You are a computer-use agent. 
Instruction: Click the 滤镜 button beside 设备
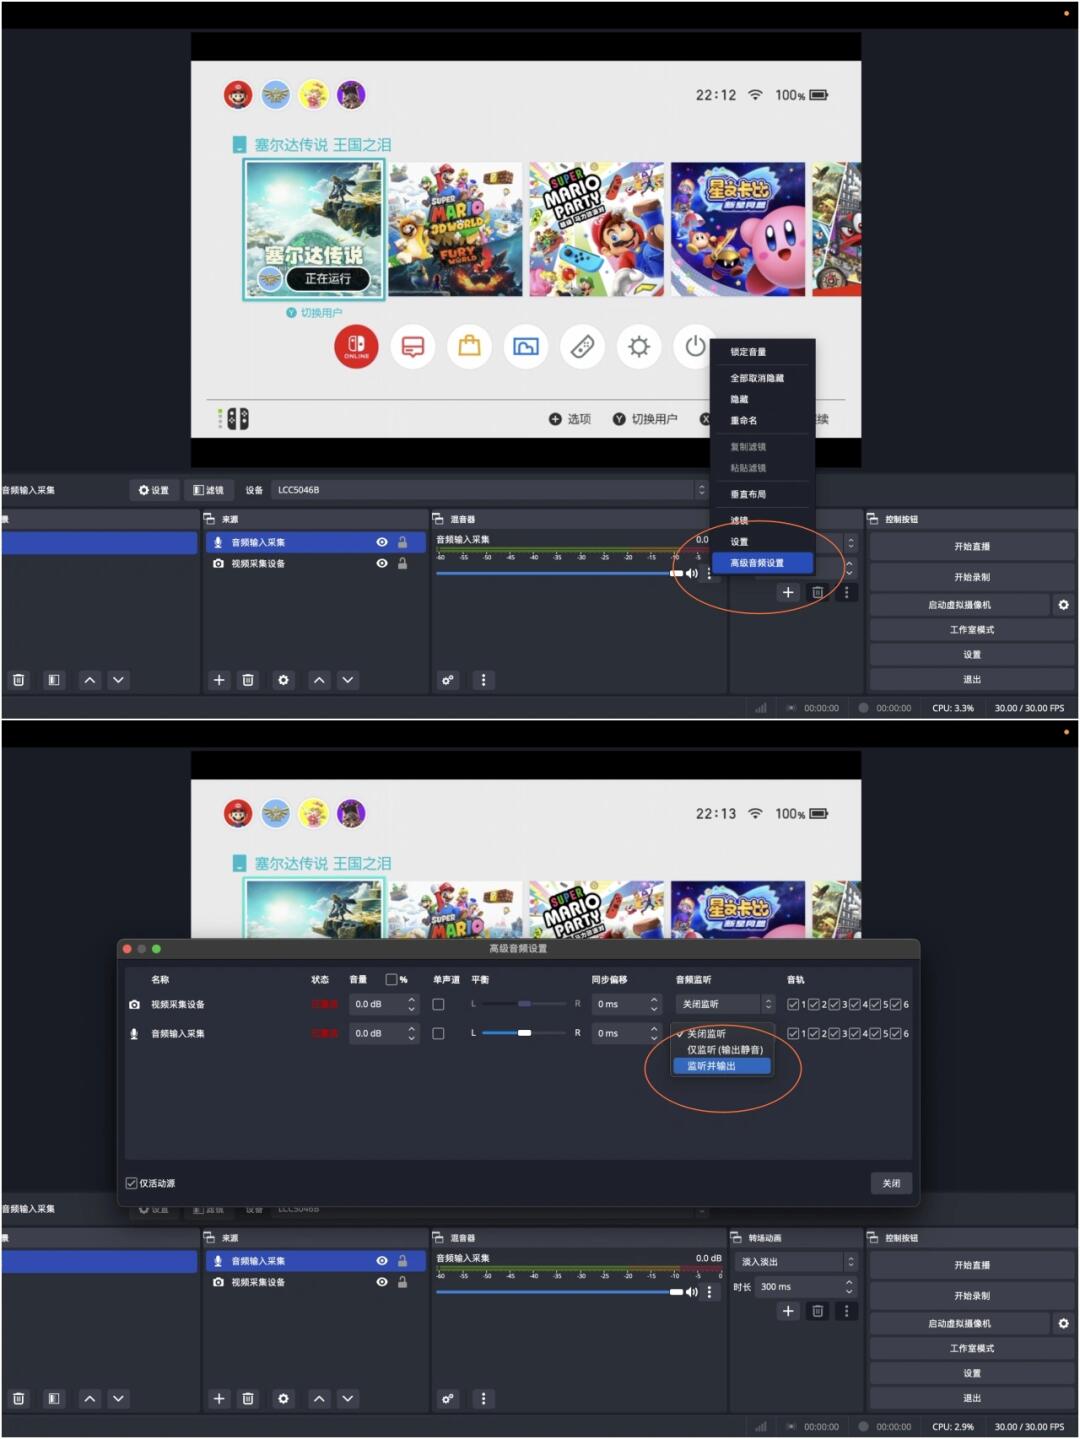click(208, 490)
